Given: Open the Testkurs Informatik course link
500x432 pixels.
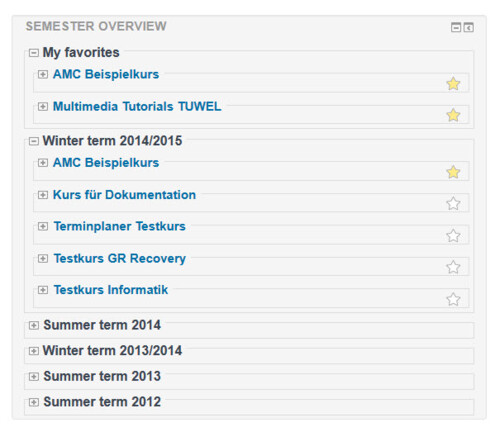Looking at the screenshot, I should [x=111, y=290].
